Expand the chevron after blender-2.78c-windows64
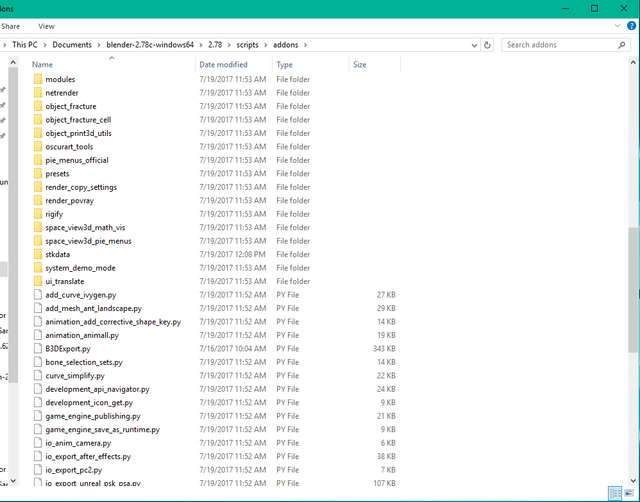Screen dimensions: 640x502 click(201, 45)
